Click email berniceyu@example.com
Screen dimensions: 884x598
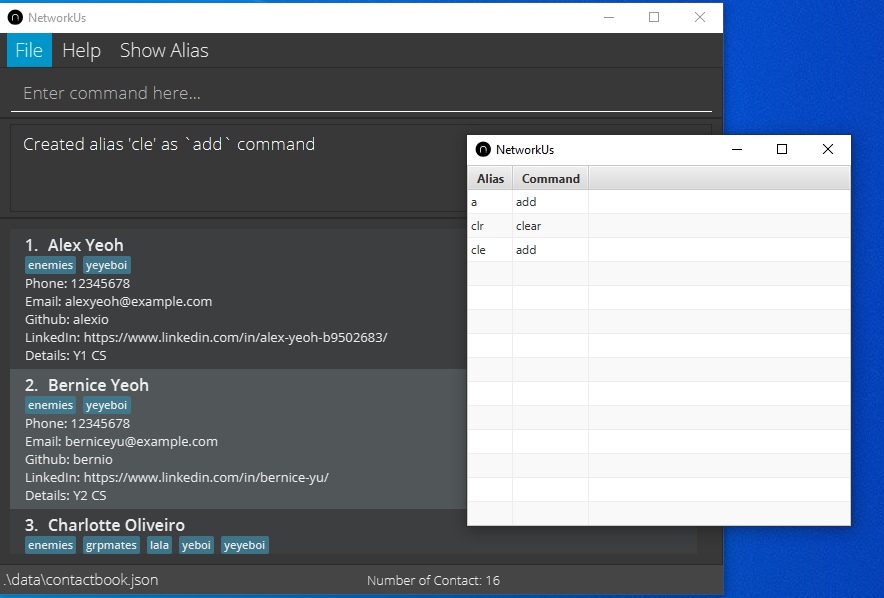click(x=142, y=441)
